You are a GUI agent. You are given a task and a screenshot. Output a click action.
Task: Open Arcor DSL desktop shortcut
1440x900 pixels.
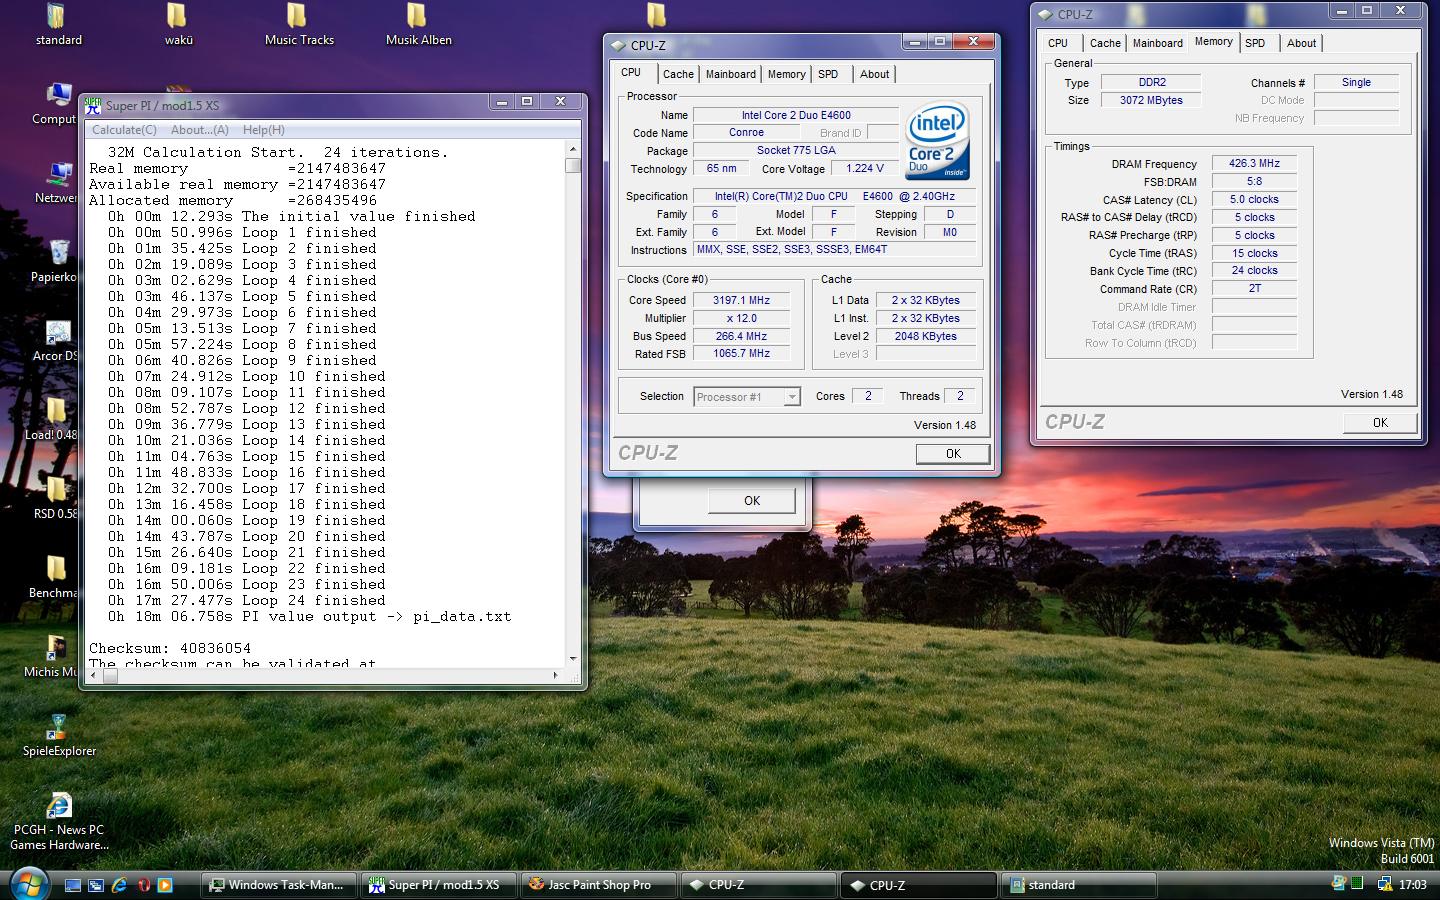click(x=56, y=341)
